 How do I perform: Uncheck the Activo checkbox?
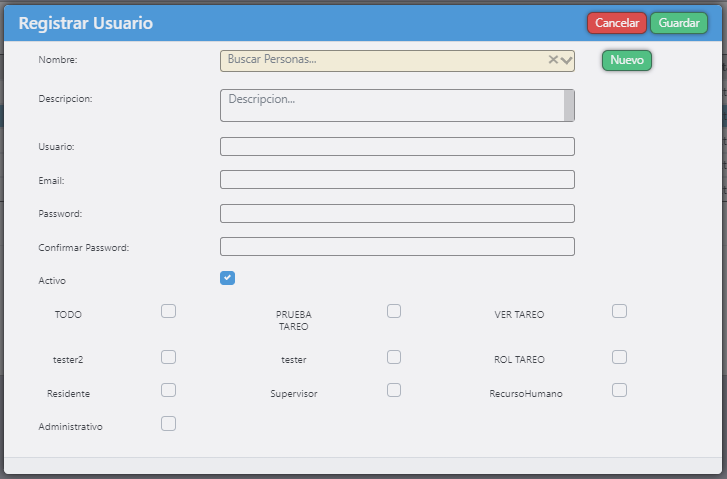(x=227, y=278)
